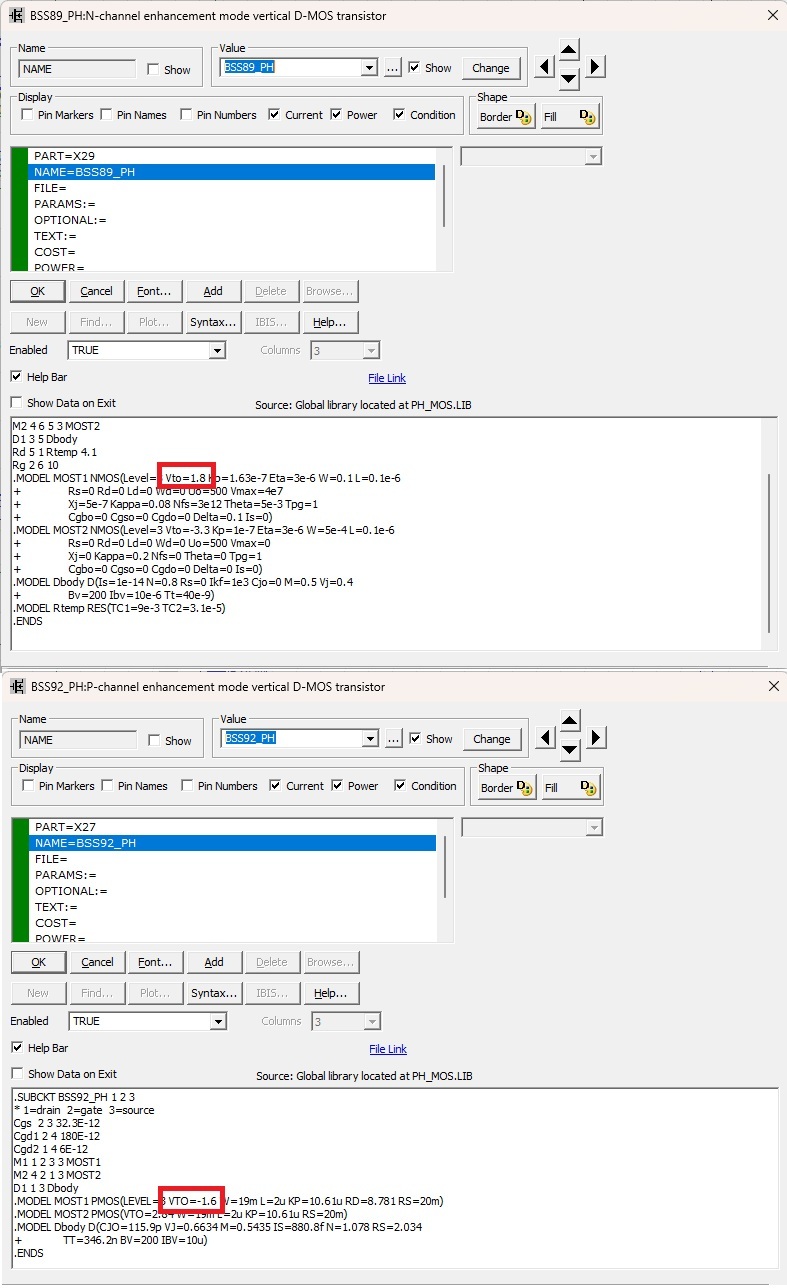Select PART=X29 attribute row
The width and height of the screenshot is (787, 1288).
click(232, 156)
